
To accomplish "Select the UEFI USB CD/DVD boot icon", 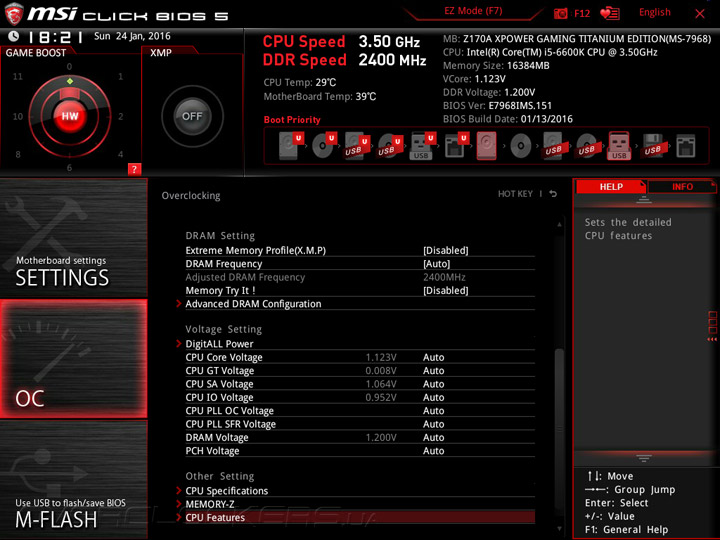I will (390, 146).
